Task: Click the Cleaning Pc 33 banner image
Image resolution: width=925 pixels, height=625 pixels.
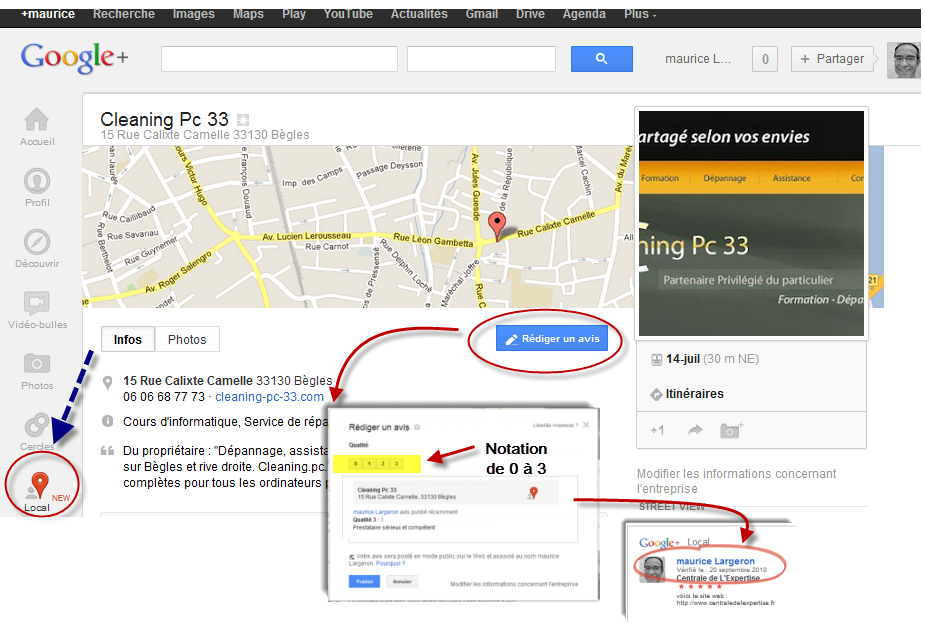Action: (751, 223)
